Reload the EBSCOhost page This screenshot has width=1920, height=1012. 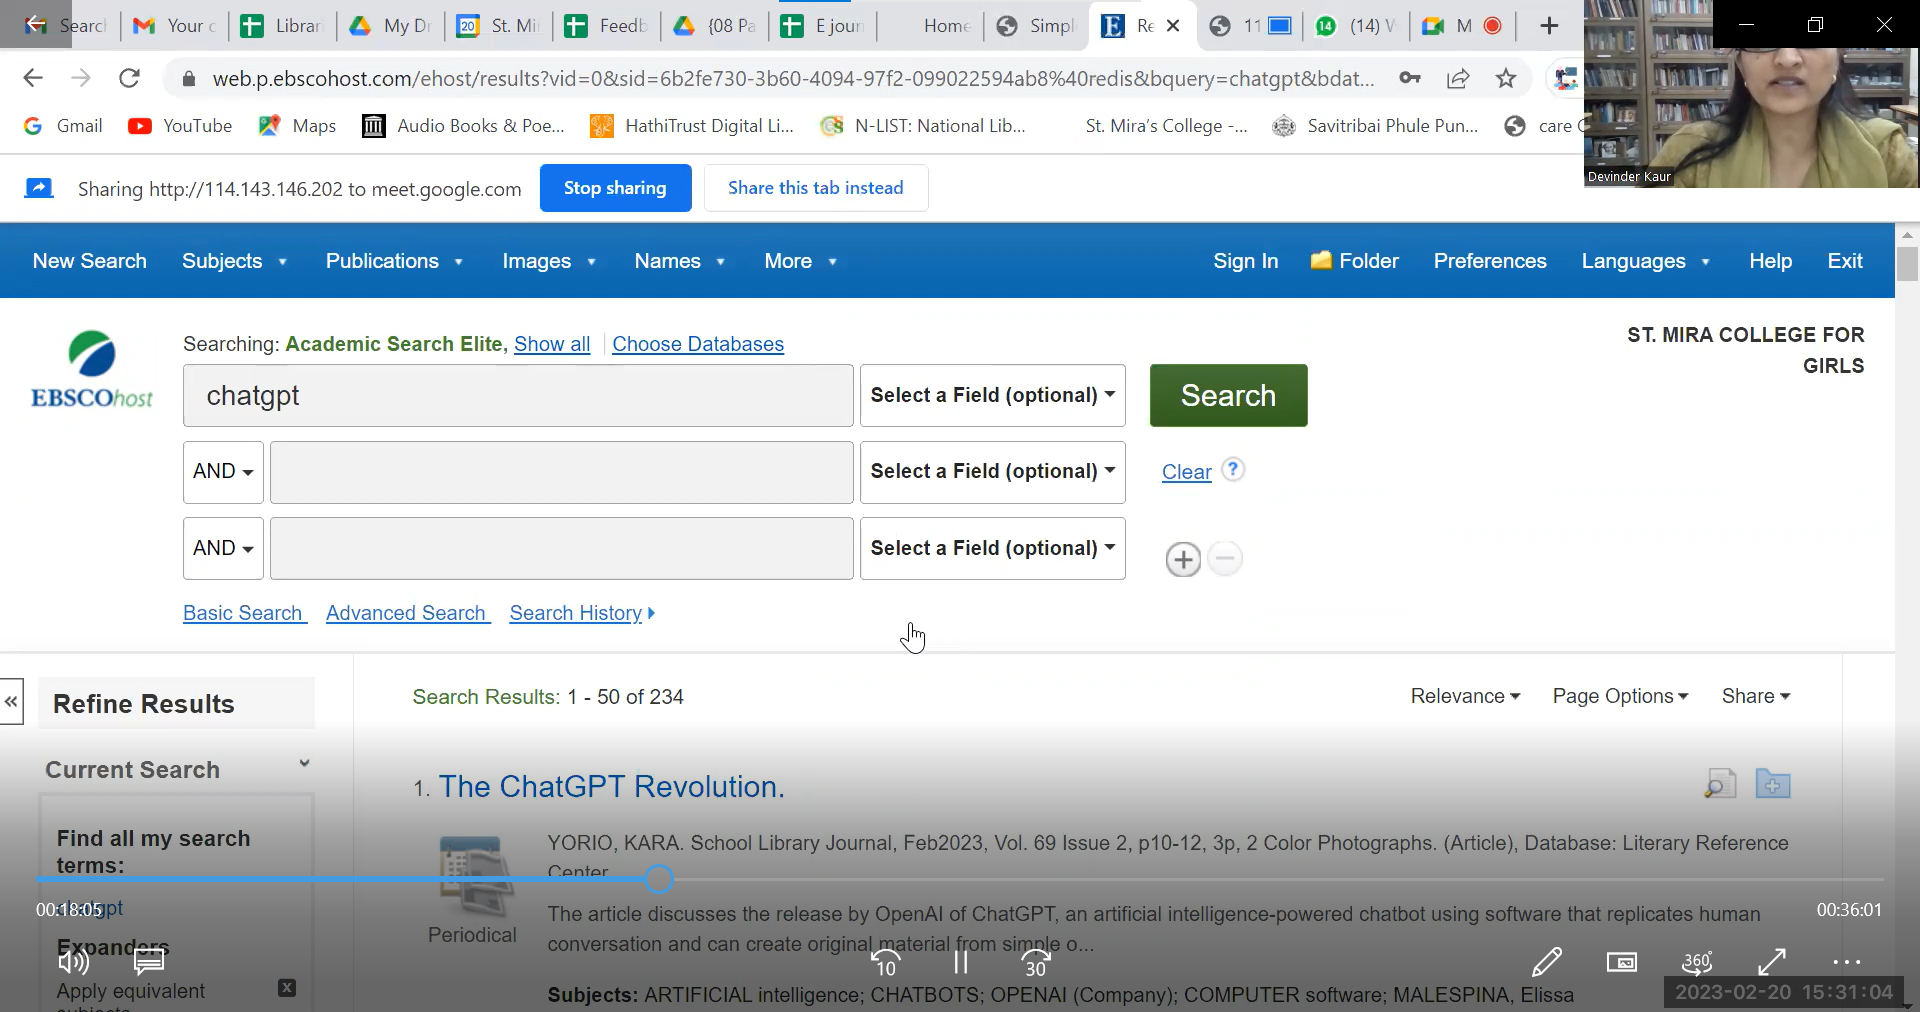point(129,78)
